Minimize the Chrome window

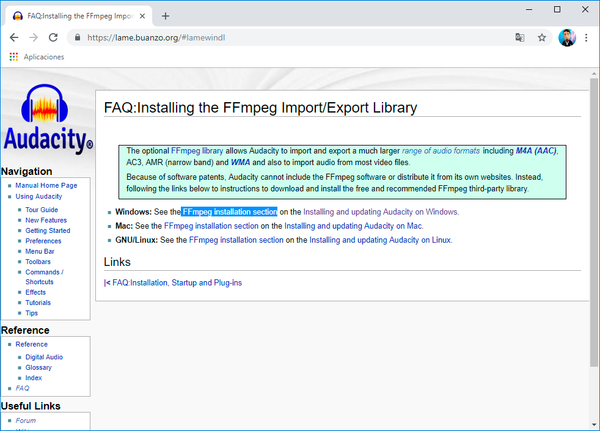[x=529, y=9]
